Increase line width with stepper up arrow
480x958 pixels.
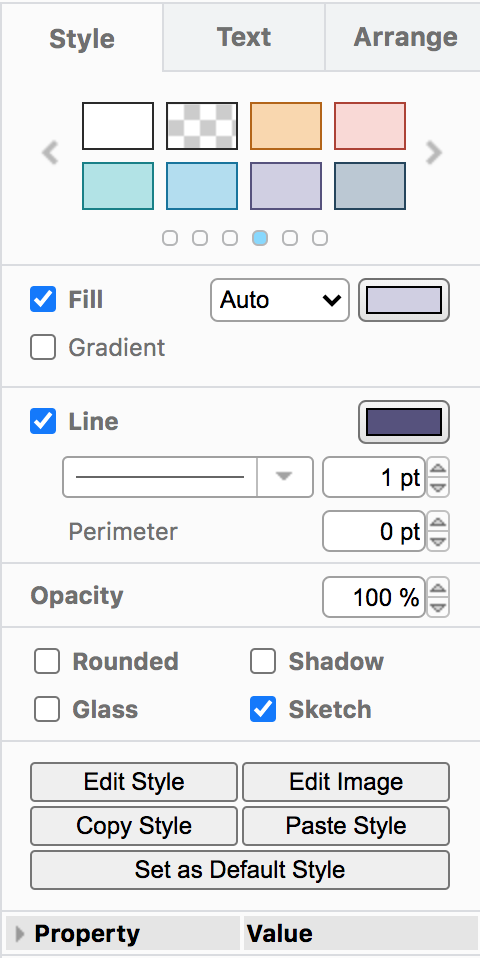point(438,469)
